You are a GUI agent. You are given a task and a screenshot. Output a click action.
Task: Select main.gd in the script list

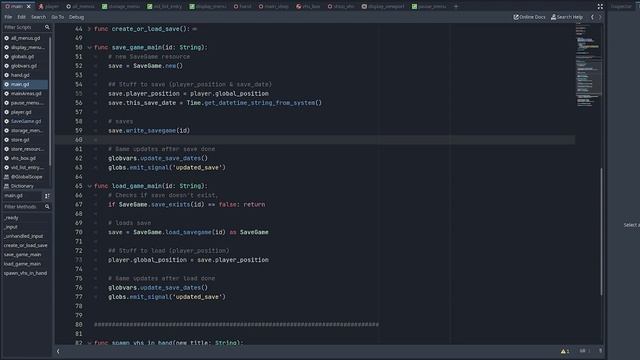pos(25,84)
